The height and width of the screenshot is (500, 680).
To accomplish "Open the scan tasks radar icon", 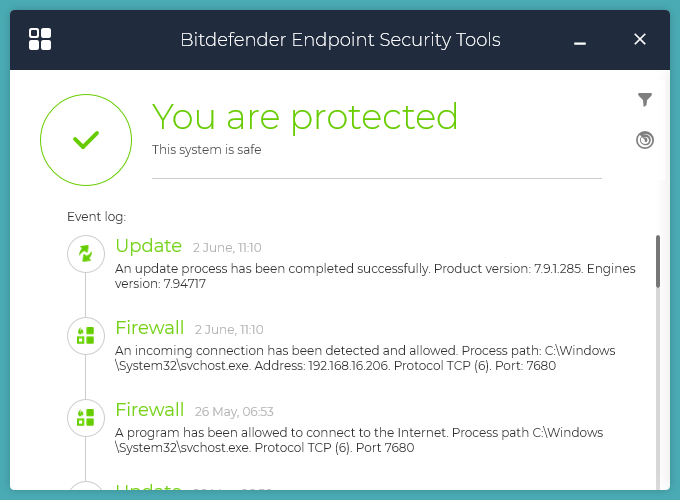I will click(645, 140).
